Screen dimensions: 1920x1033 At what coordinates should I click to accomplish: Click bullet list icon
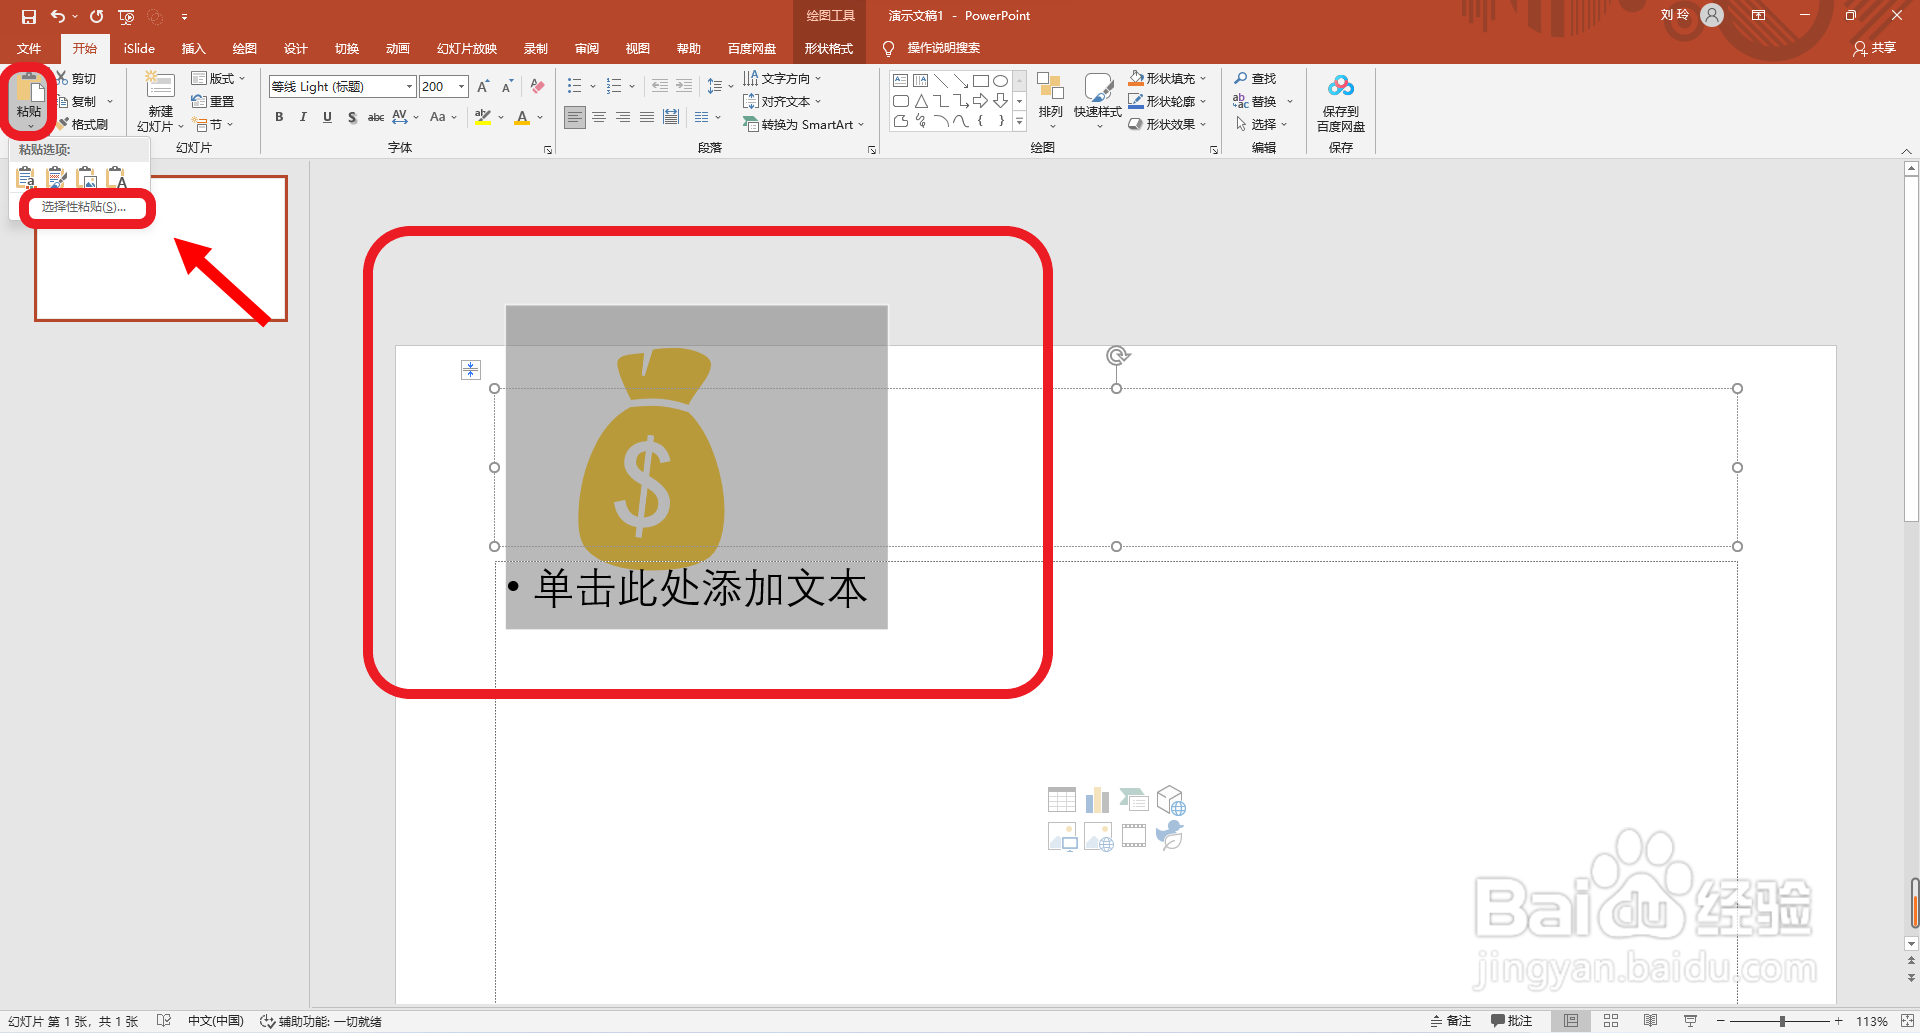(x=575, y=87)
